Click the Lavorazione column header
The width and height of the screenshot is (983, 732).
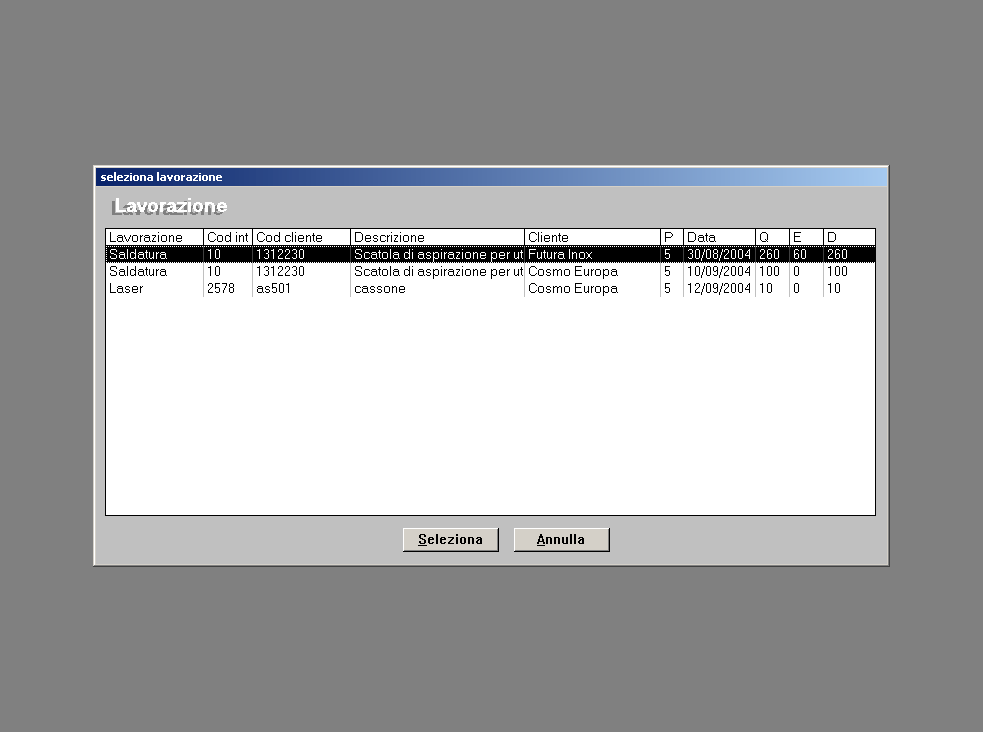[154, 237]
